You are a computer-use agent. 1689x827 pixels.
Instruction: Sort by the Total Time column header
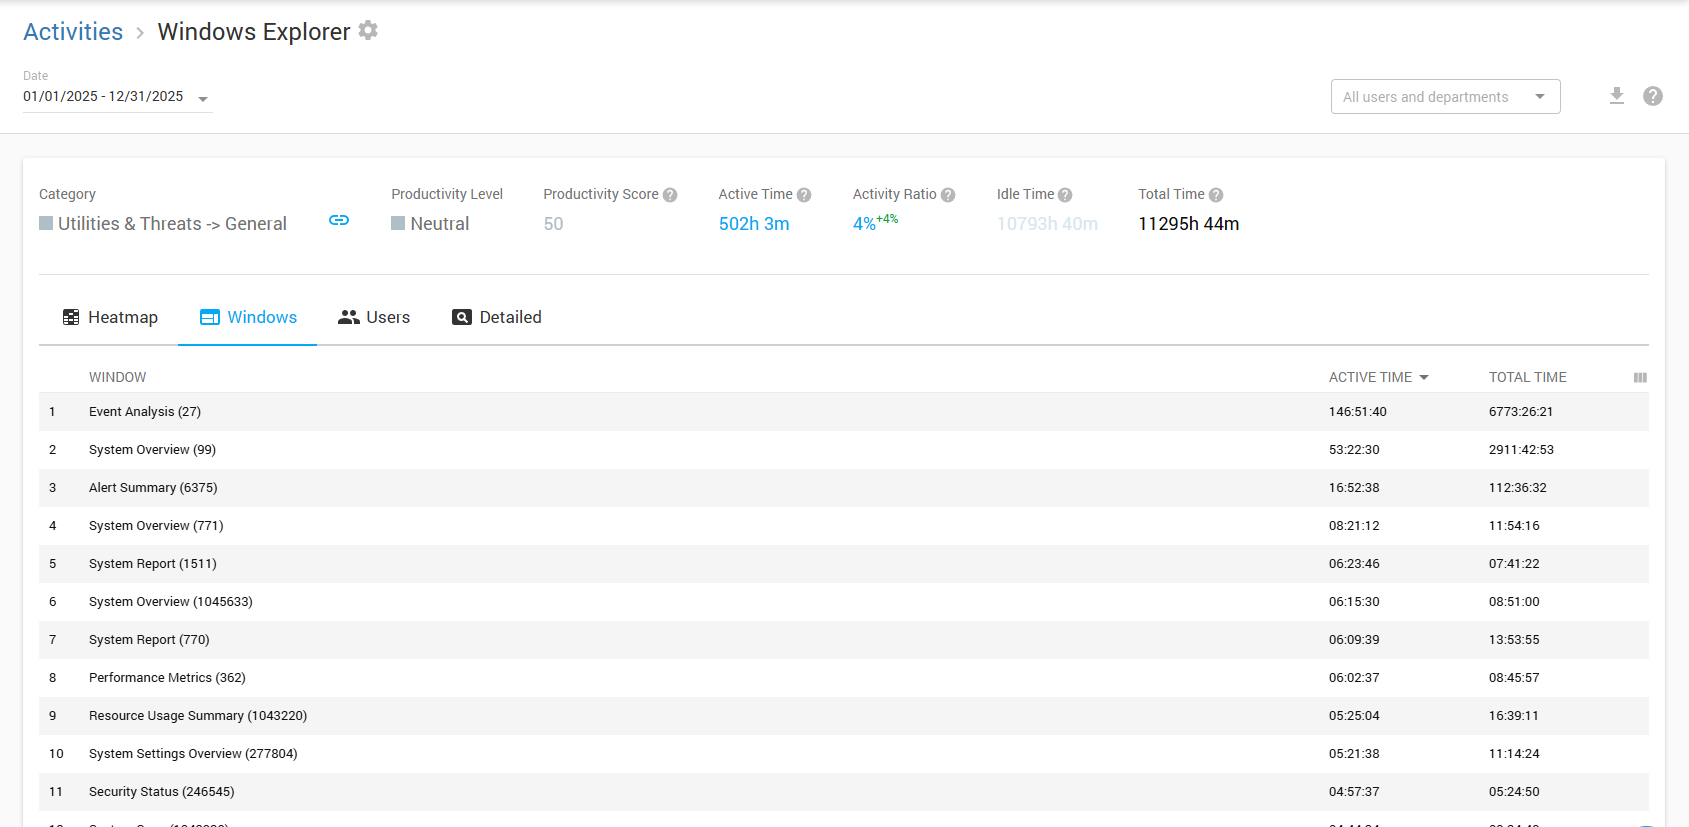point(1527,377)
